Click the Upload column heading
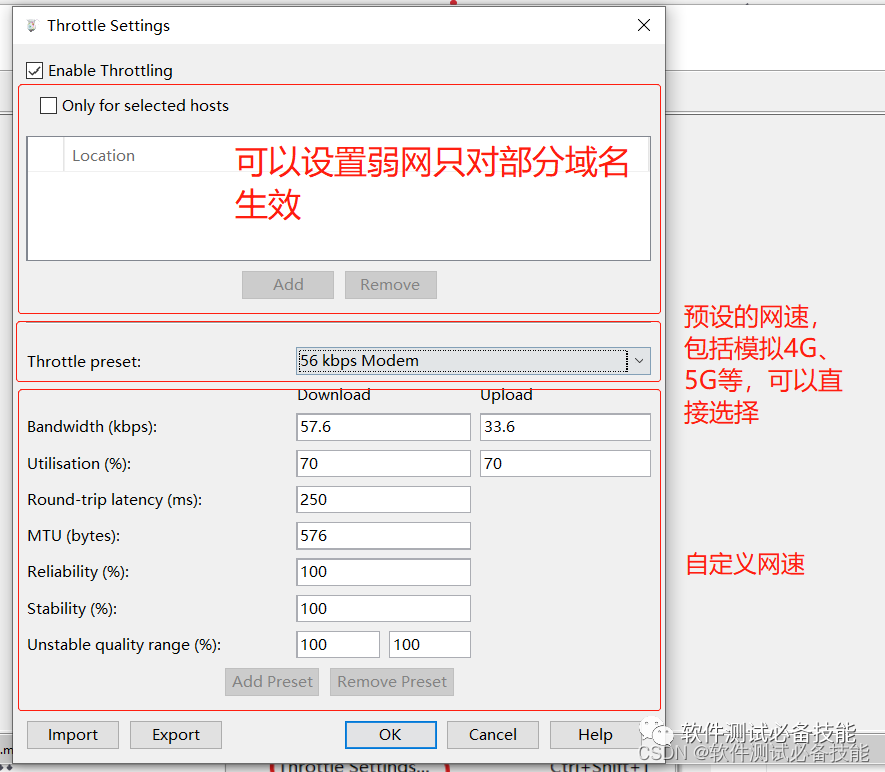885x772 pixels. [x=506, y=394]
